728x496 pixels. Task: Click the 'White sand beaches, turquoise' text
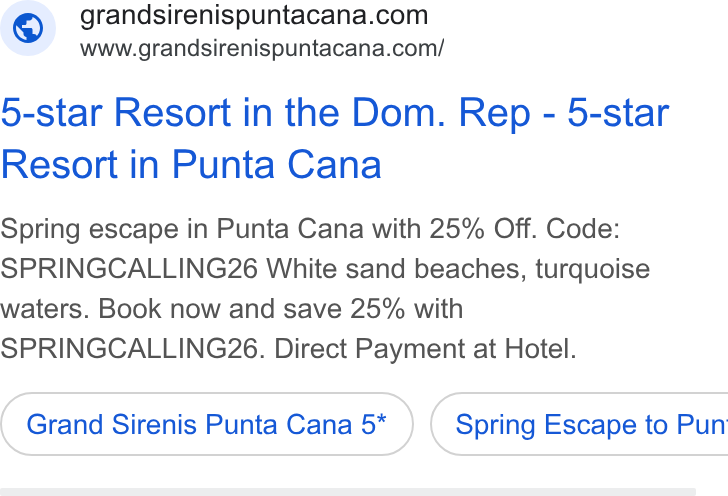(458, 269)
